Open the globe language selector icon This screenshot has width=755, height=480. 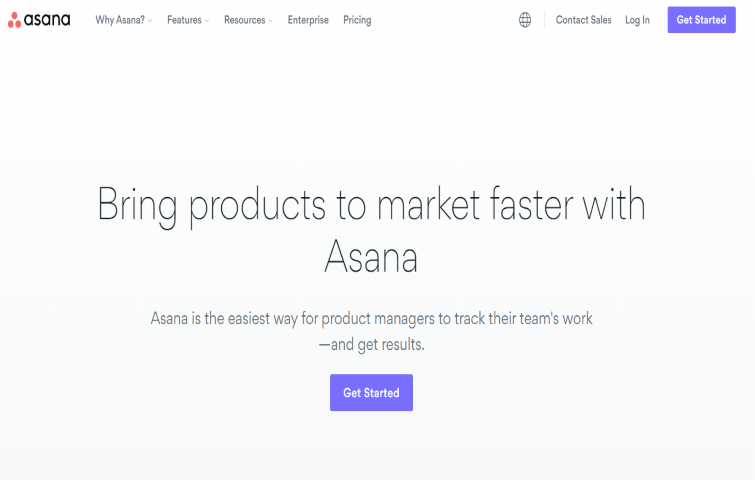click(x=525, y=20)
